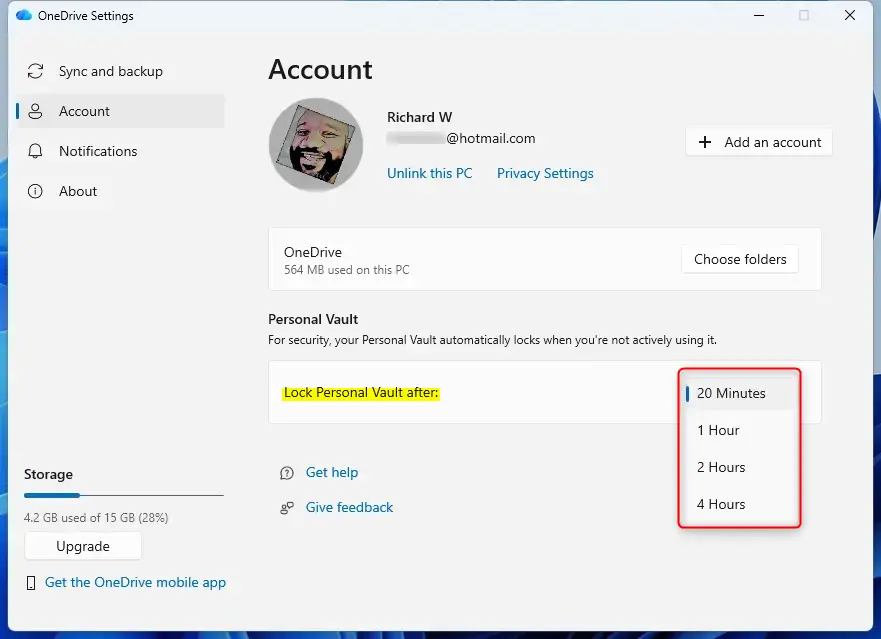Viewport: 881px width, 639px height.
Task: Click the Unlink this PC link
Action: pos(429,173)
